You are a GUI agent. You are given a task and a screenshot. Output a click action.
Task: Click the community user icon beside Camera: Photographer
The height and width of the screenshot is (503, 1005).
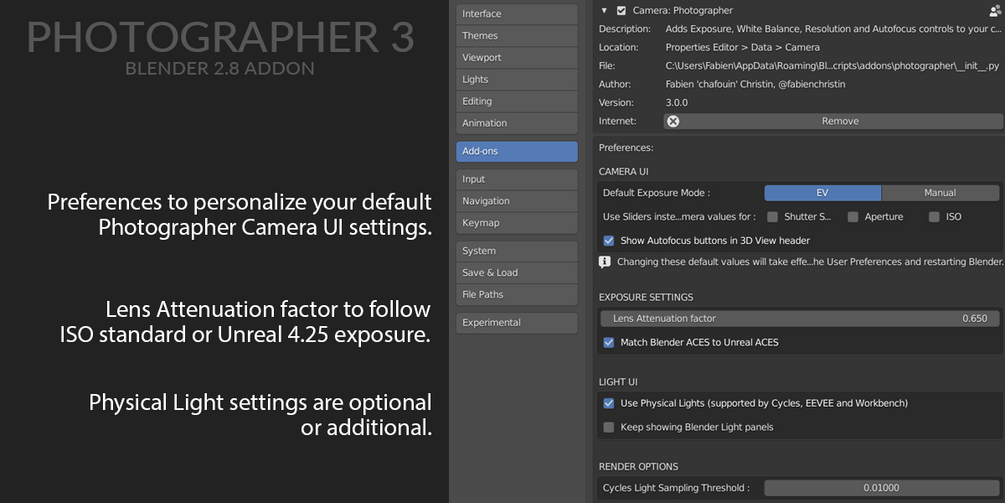tap(996, 11)
